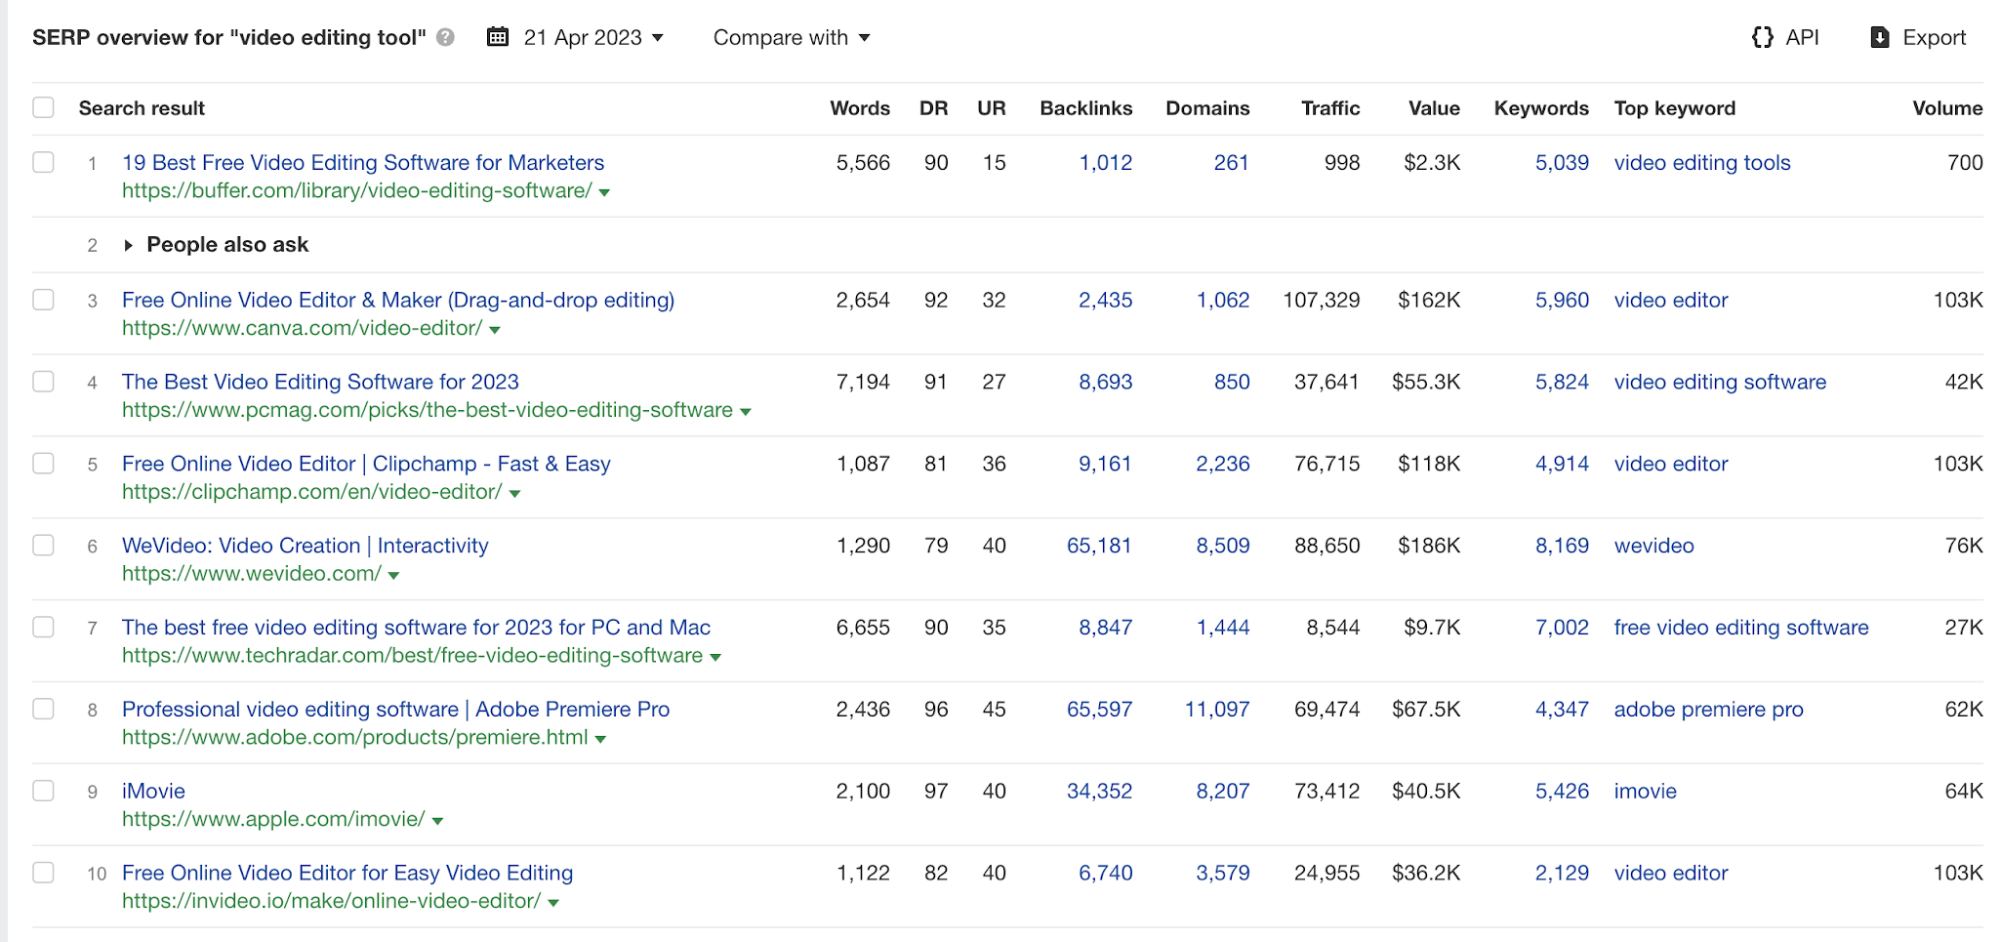Open the Compare with dropdown
This screenshot has width=1999, height=942.
point(791,37)
